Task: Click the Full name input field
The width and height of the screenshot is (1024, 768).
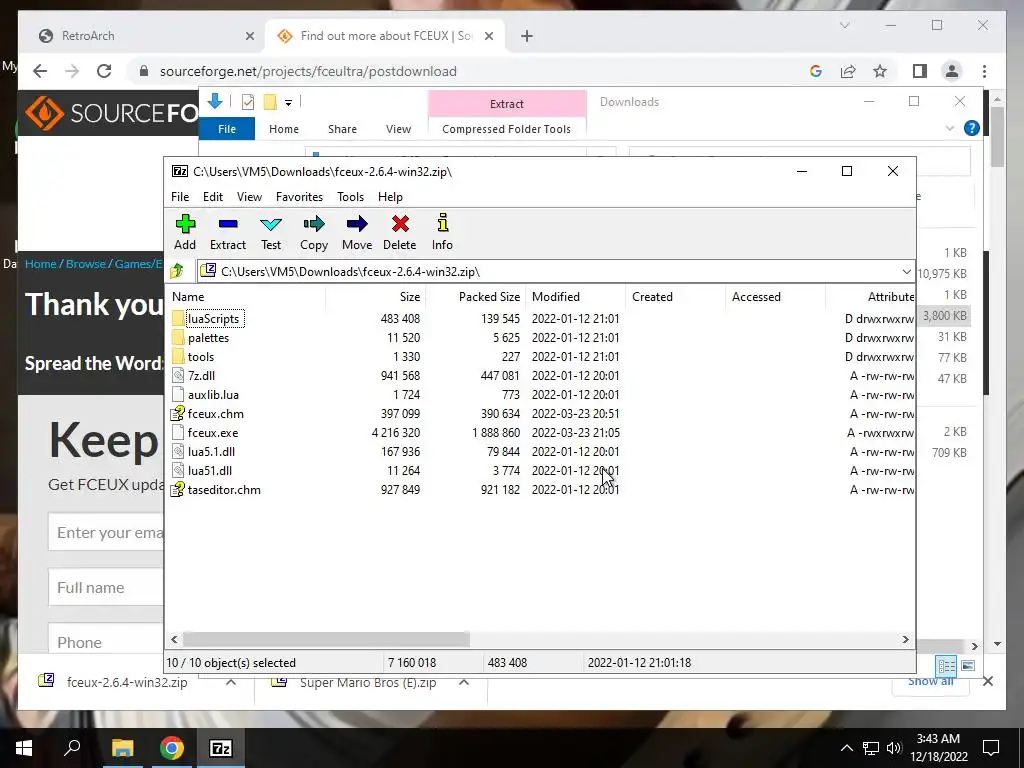Action: click(x=108, y=587)
